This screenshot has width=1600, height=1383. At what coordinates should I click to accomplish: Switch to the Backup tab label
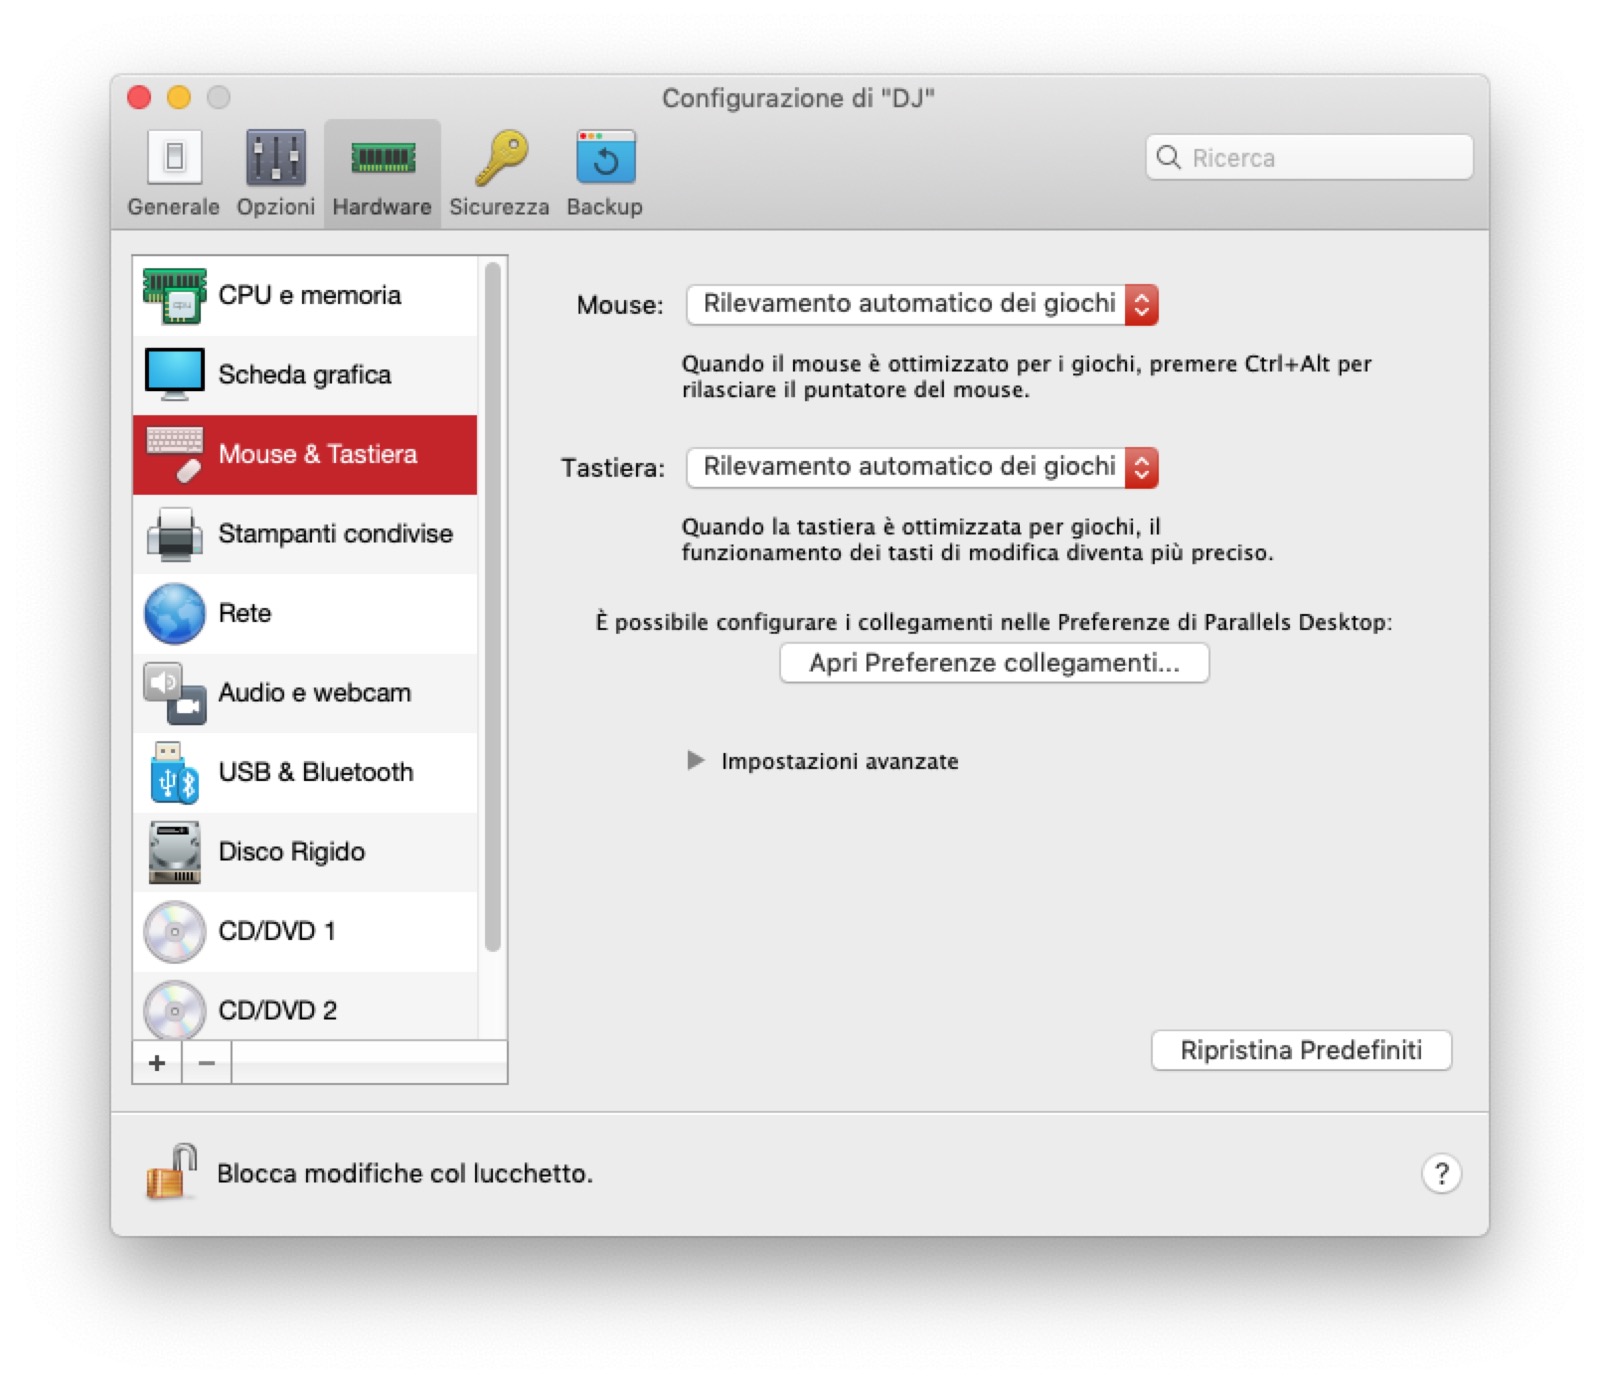[605, 207]
